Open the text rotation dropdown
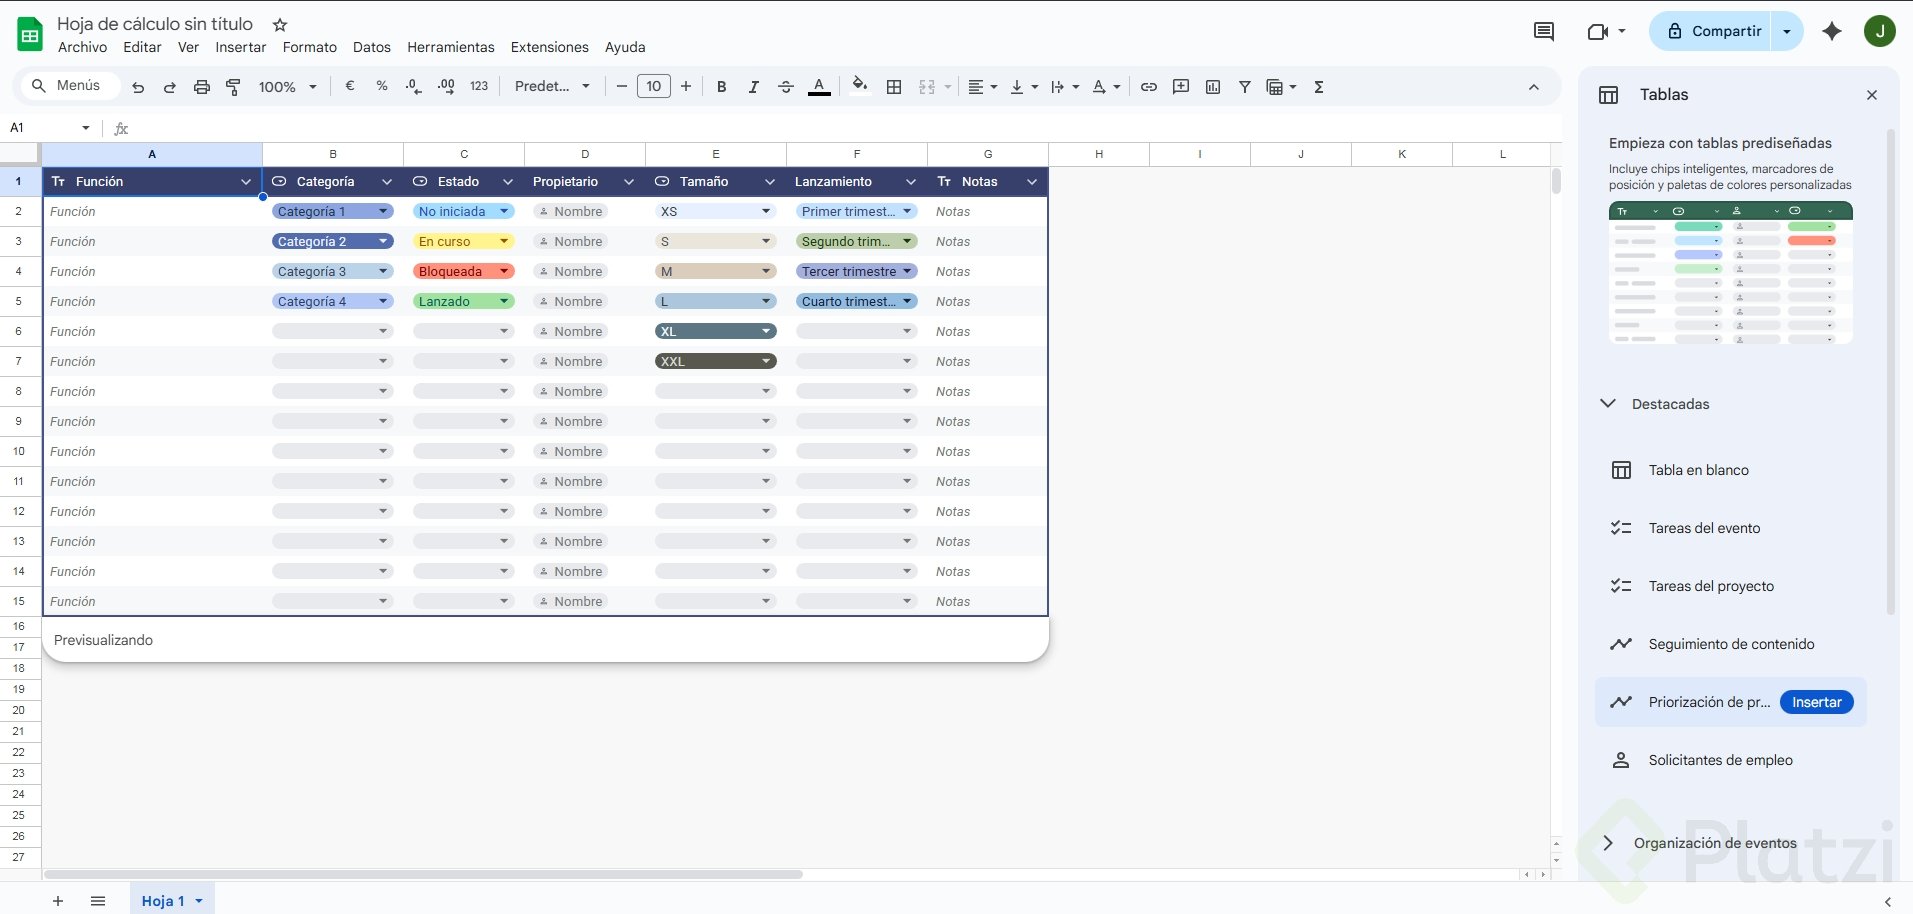Image resolution: width=1913 pixels, height=914 pixels. pos(1106,87)
